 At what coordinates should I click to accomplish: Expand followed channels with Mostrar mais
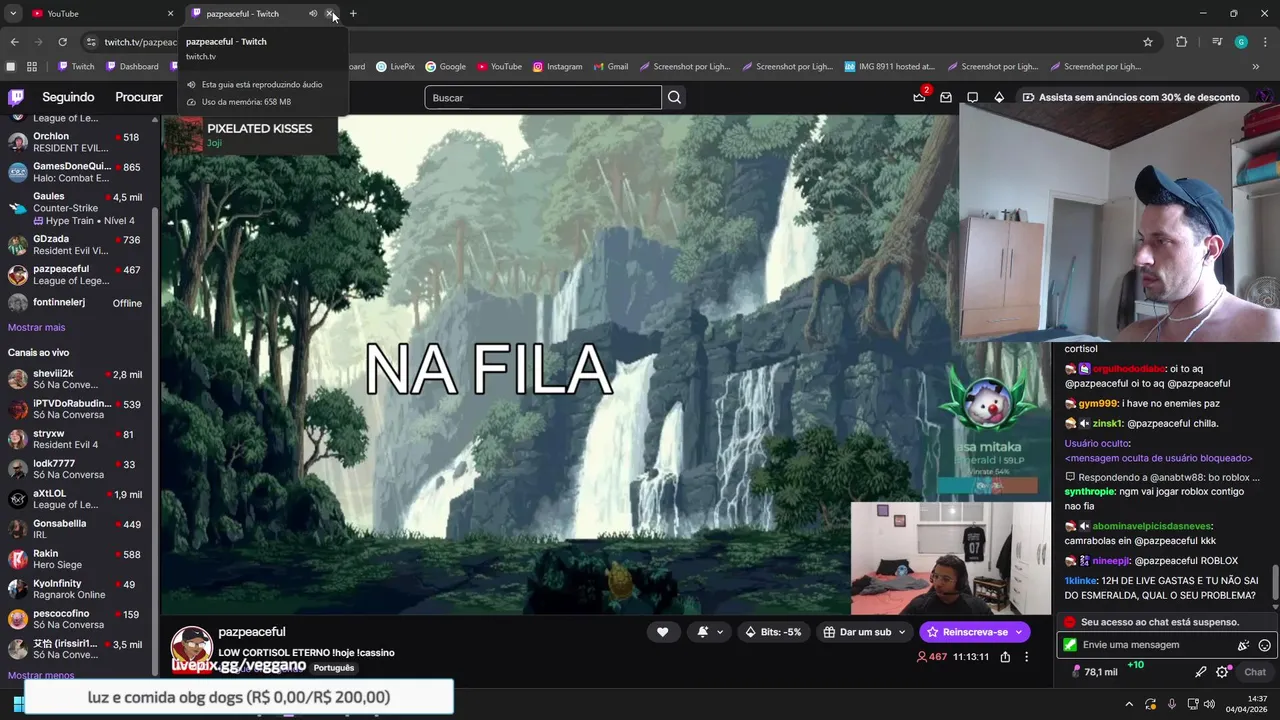pos(36,327)
